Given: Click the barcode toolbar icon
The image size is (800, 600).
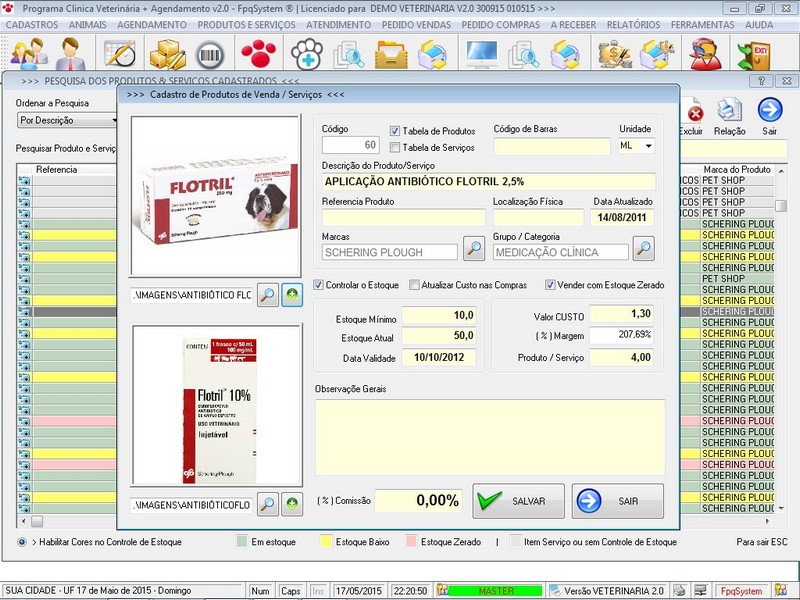Looking at the screenshot, I should click(210, 55).
